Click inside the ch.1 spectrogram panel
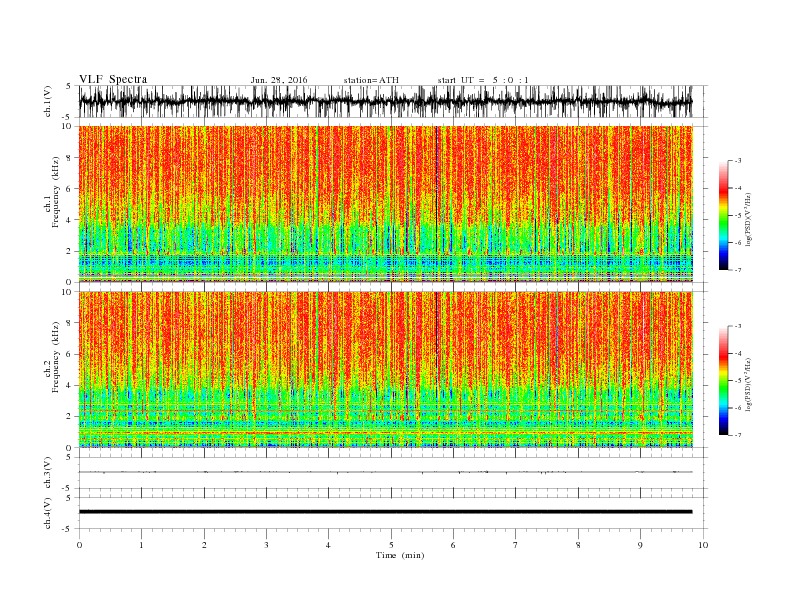The height and width of the screenshot is (612, 792). point(386,204)
